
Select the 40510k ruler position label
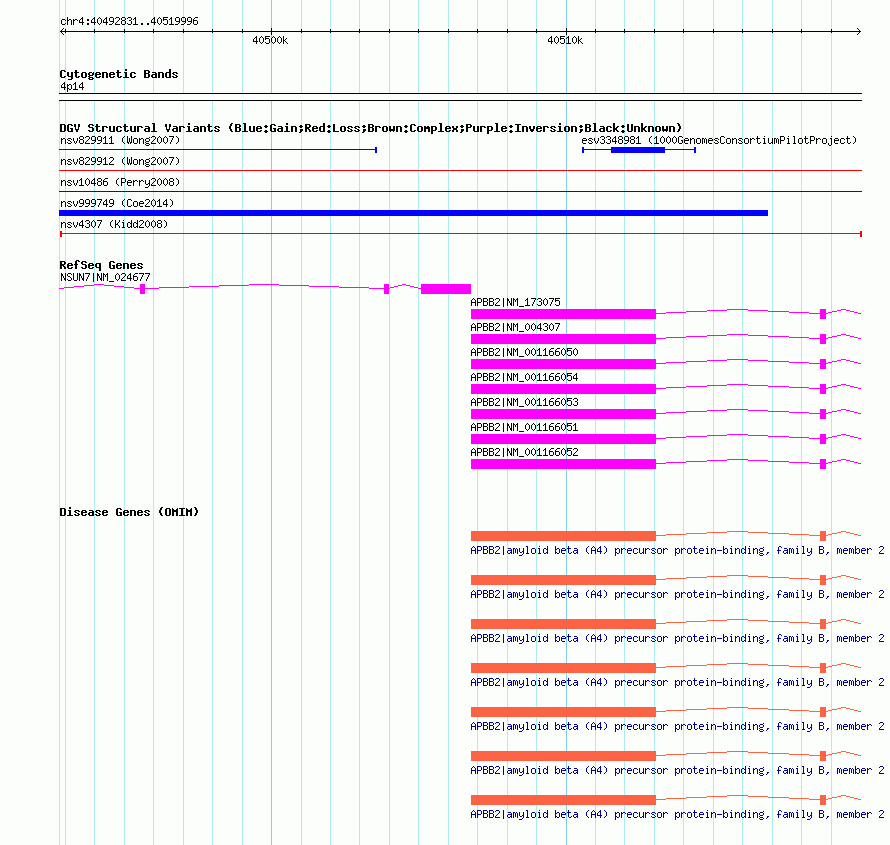[565, 40]
